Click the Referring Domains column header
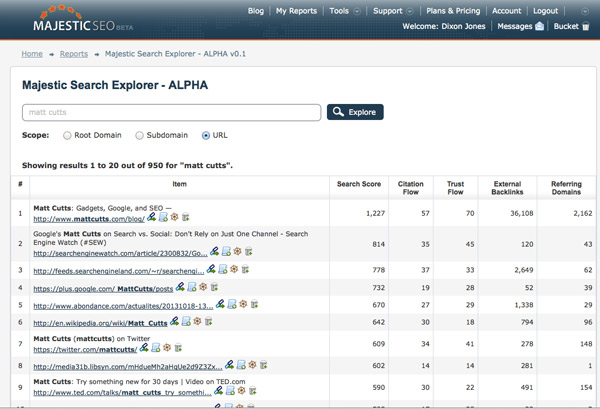The width and height of the screenshot is (600, 409). (566, 188)
